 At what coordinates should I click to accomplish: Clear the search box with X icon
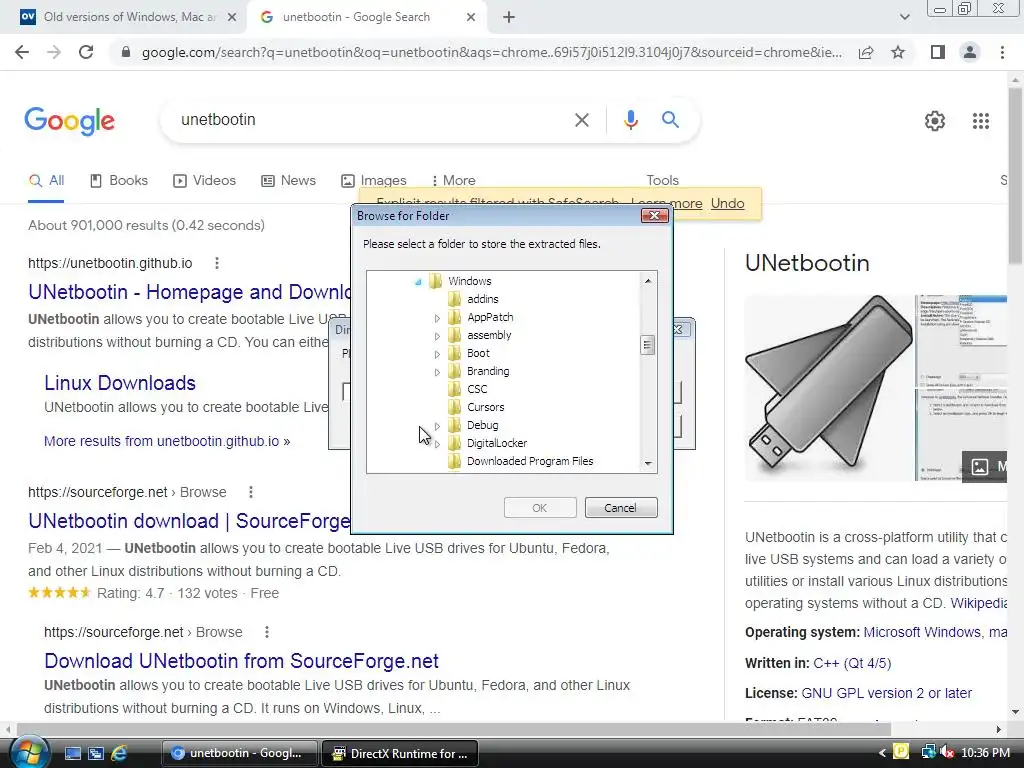tap(581, 120)
